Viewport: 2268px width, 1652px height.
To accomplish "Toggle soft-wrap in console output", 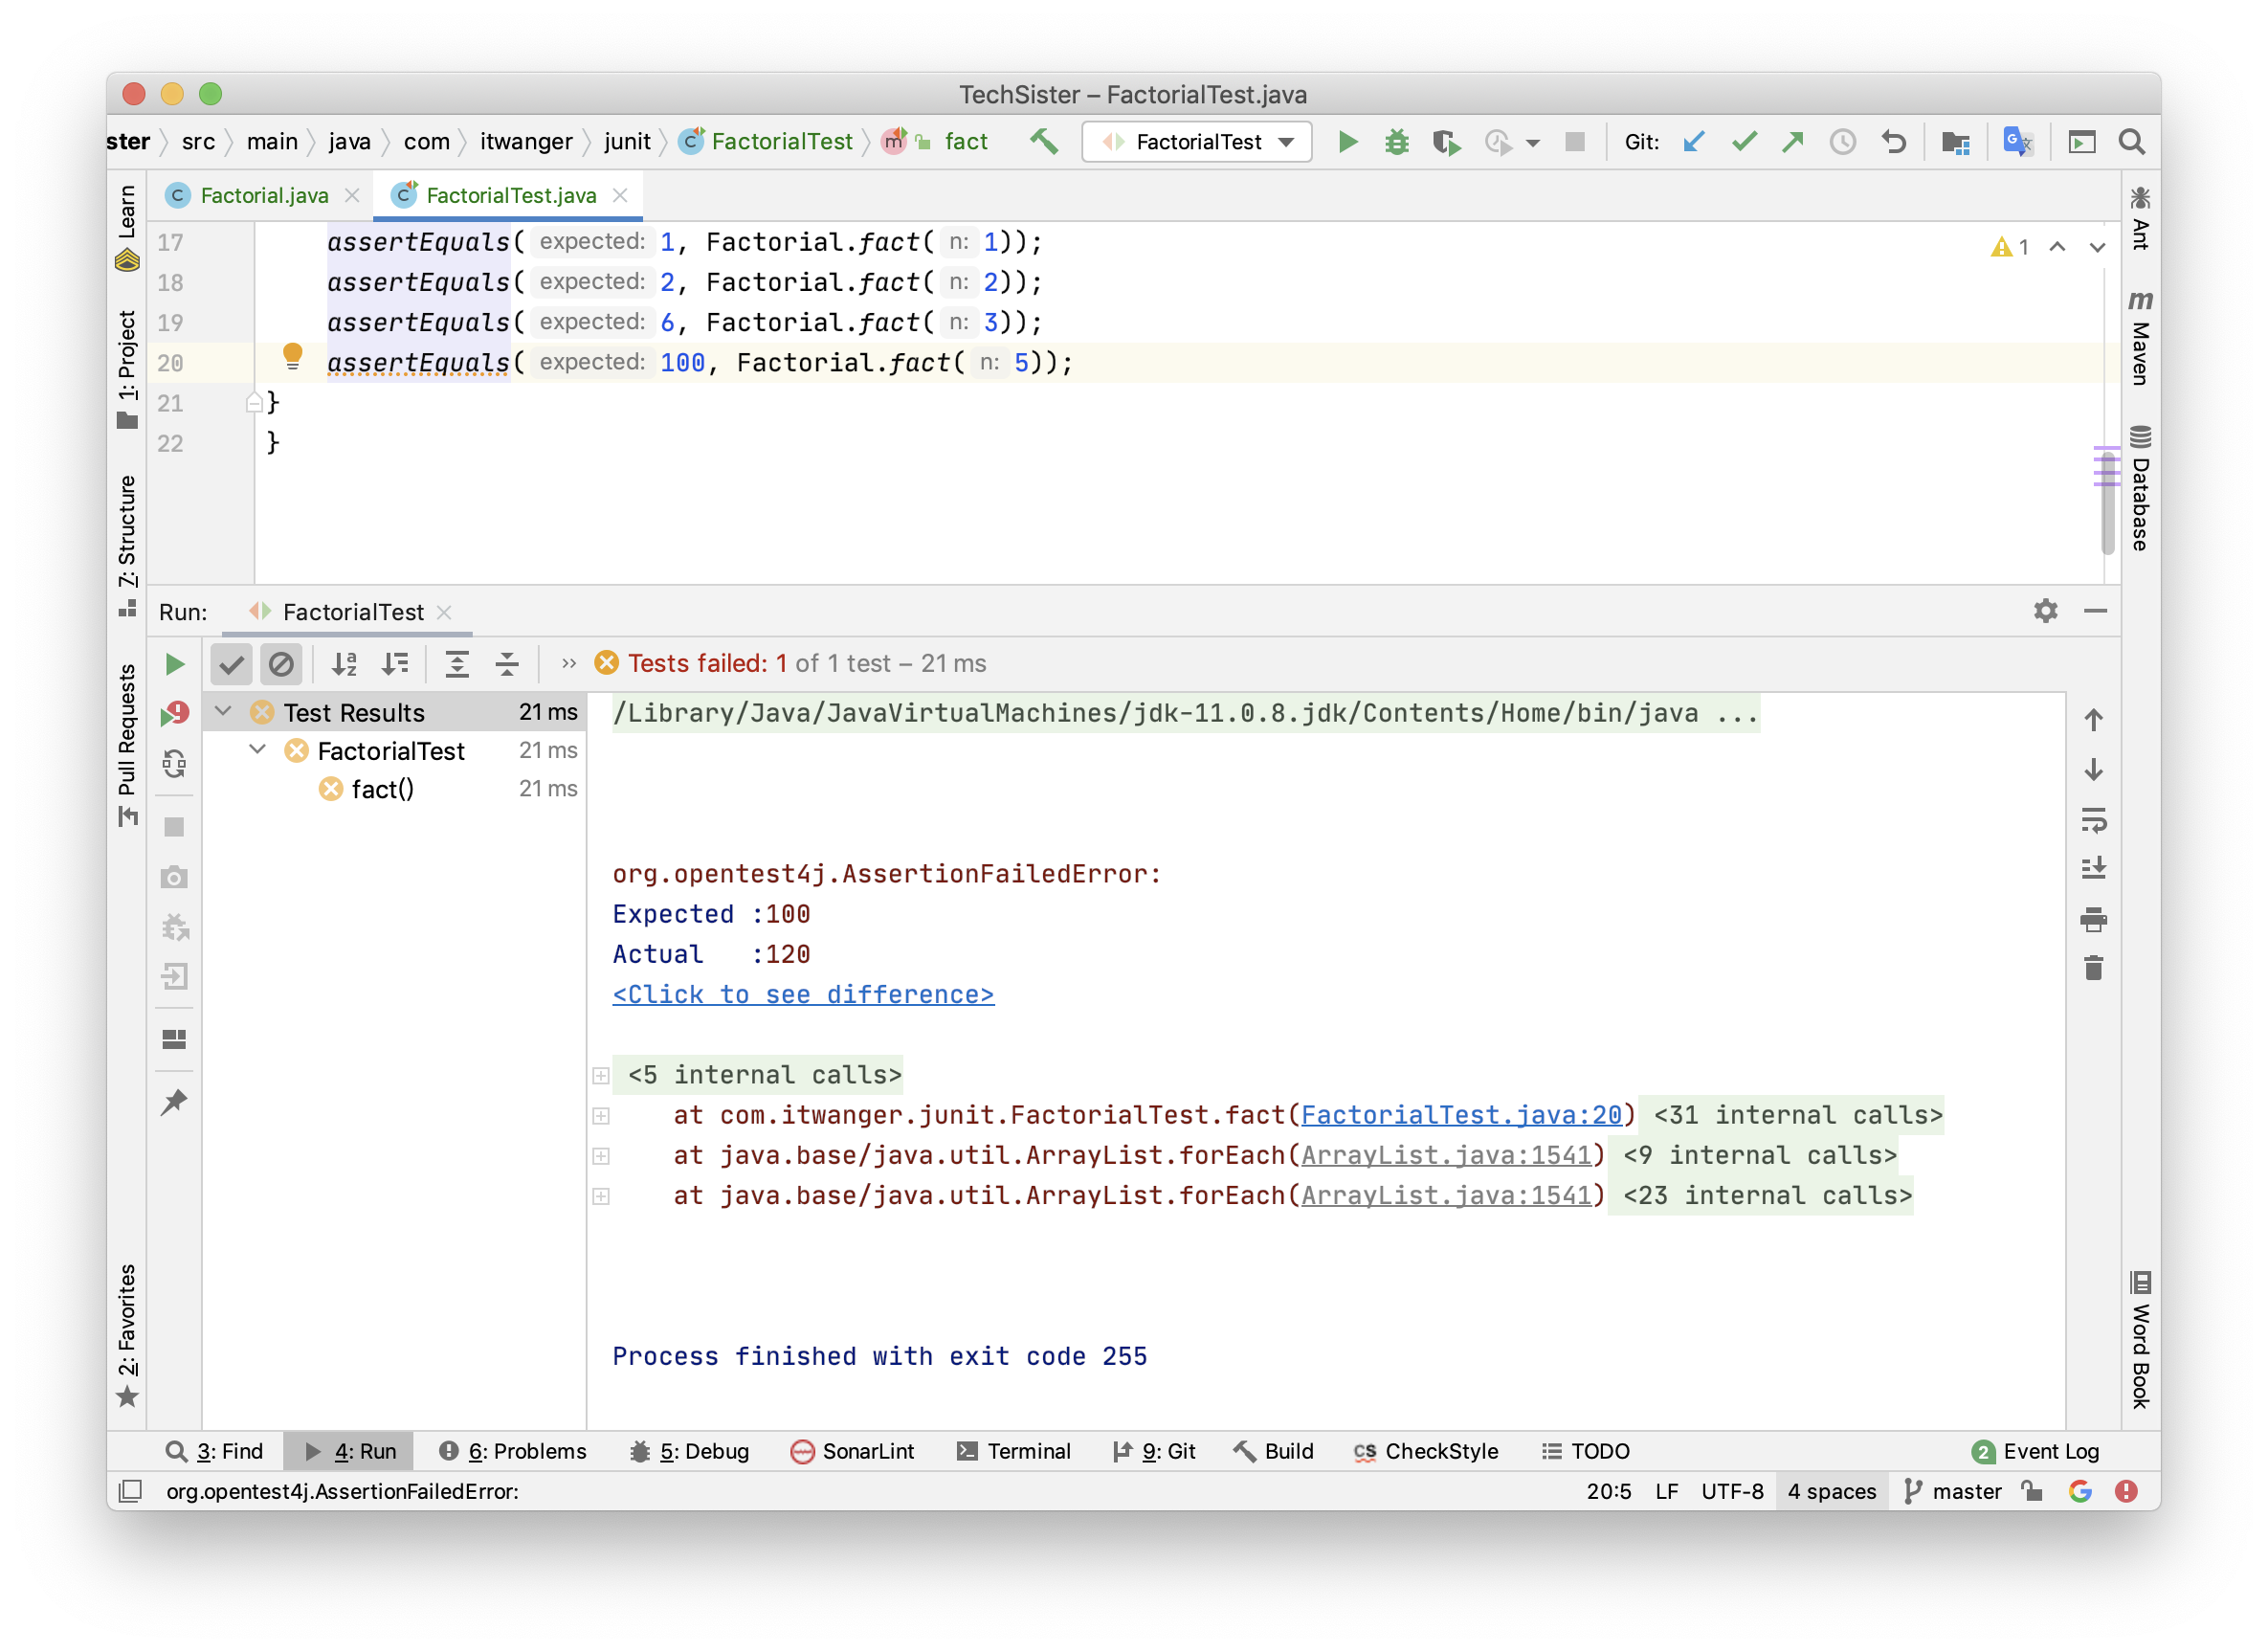I will 2093,820.
